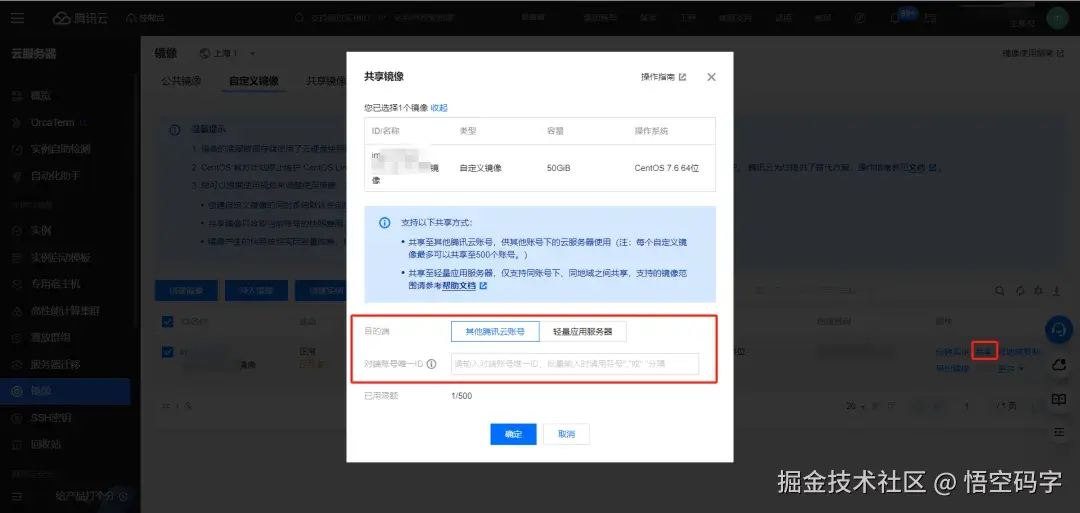Click the top bar search icon

[300, 18]
